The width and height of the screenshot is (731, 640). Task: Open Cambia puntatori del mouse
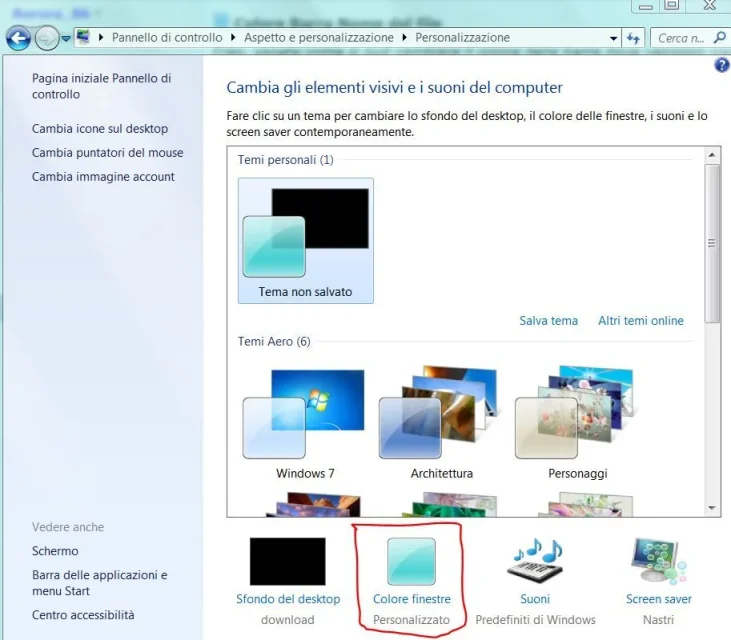(x=108, y=153)
